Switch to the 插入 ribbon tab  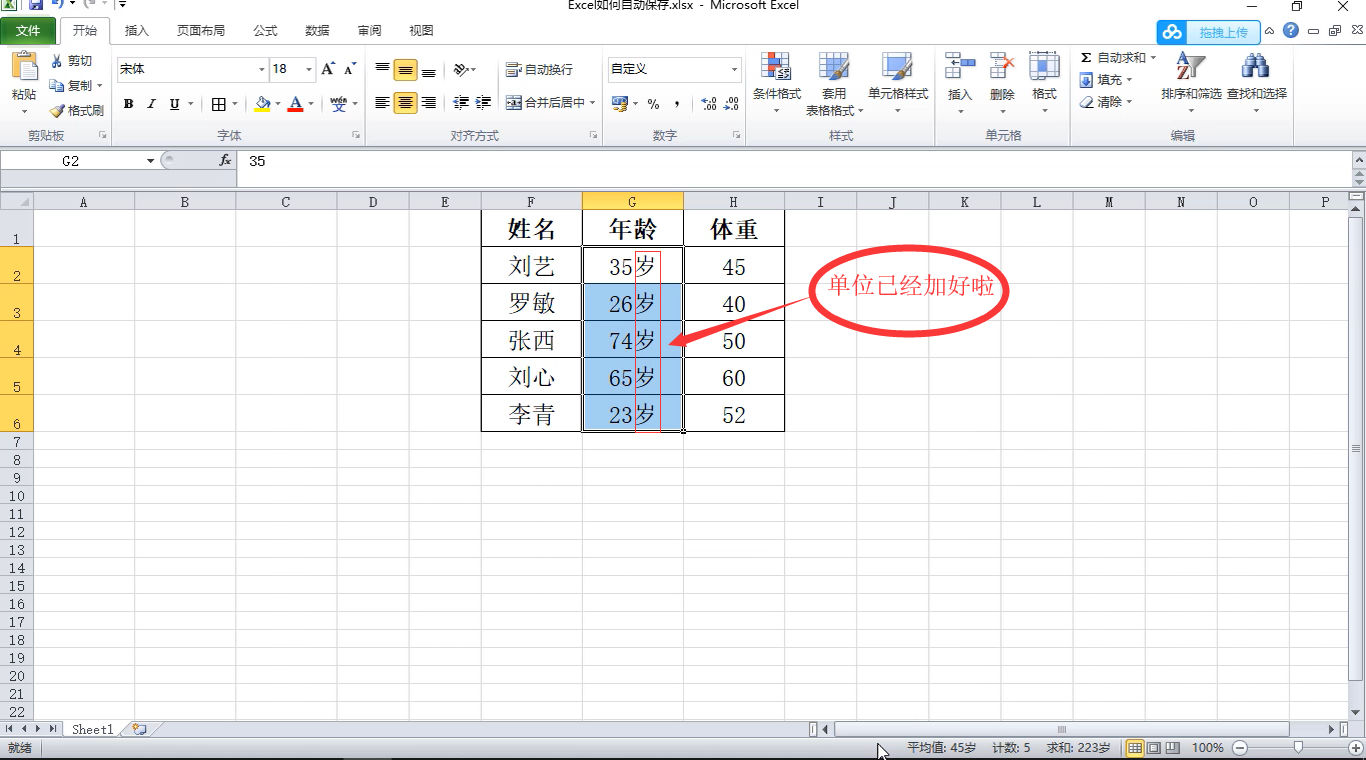tap(136, 30)
